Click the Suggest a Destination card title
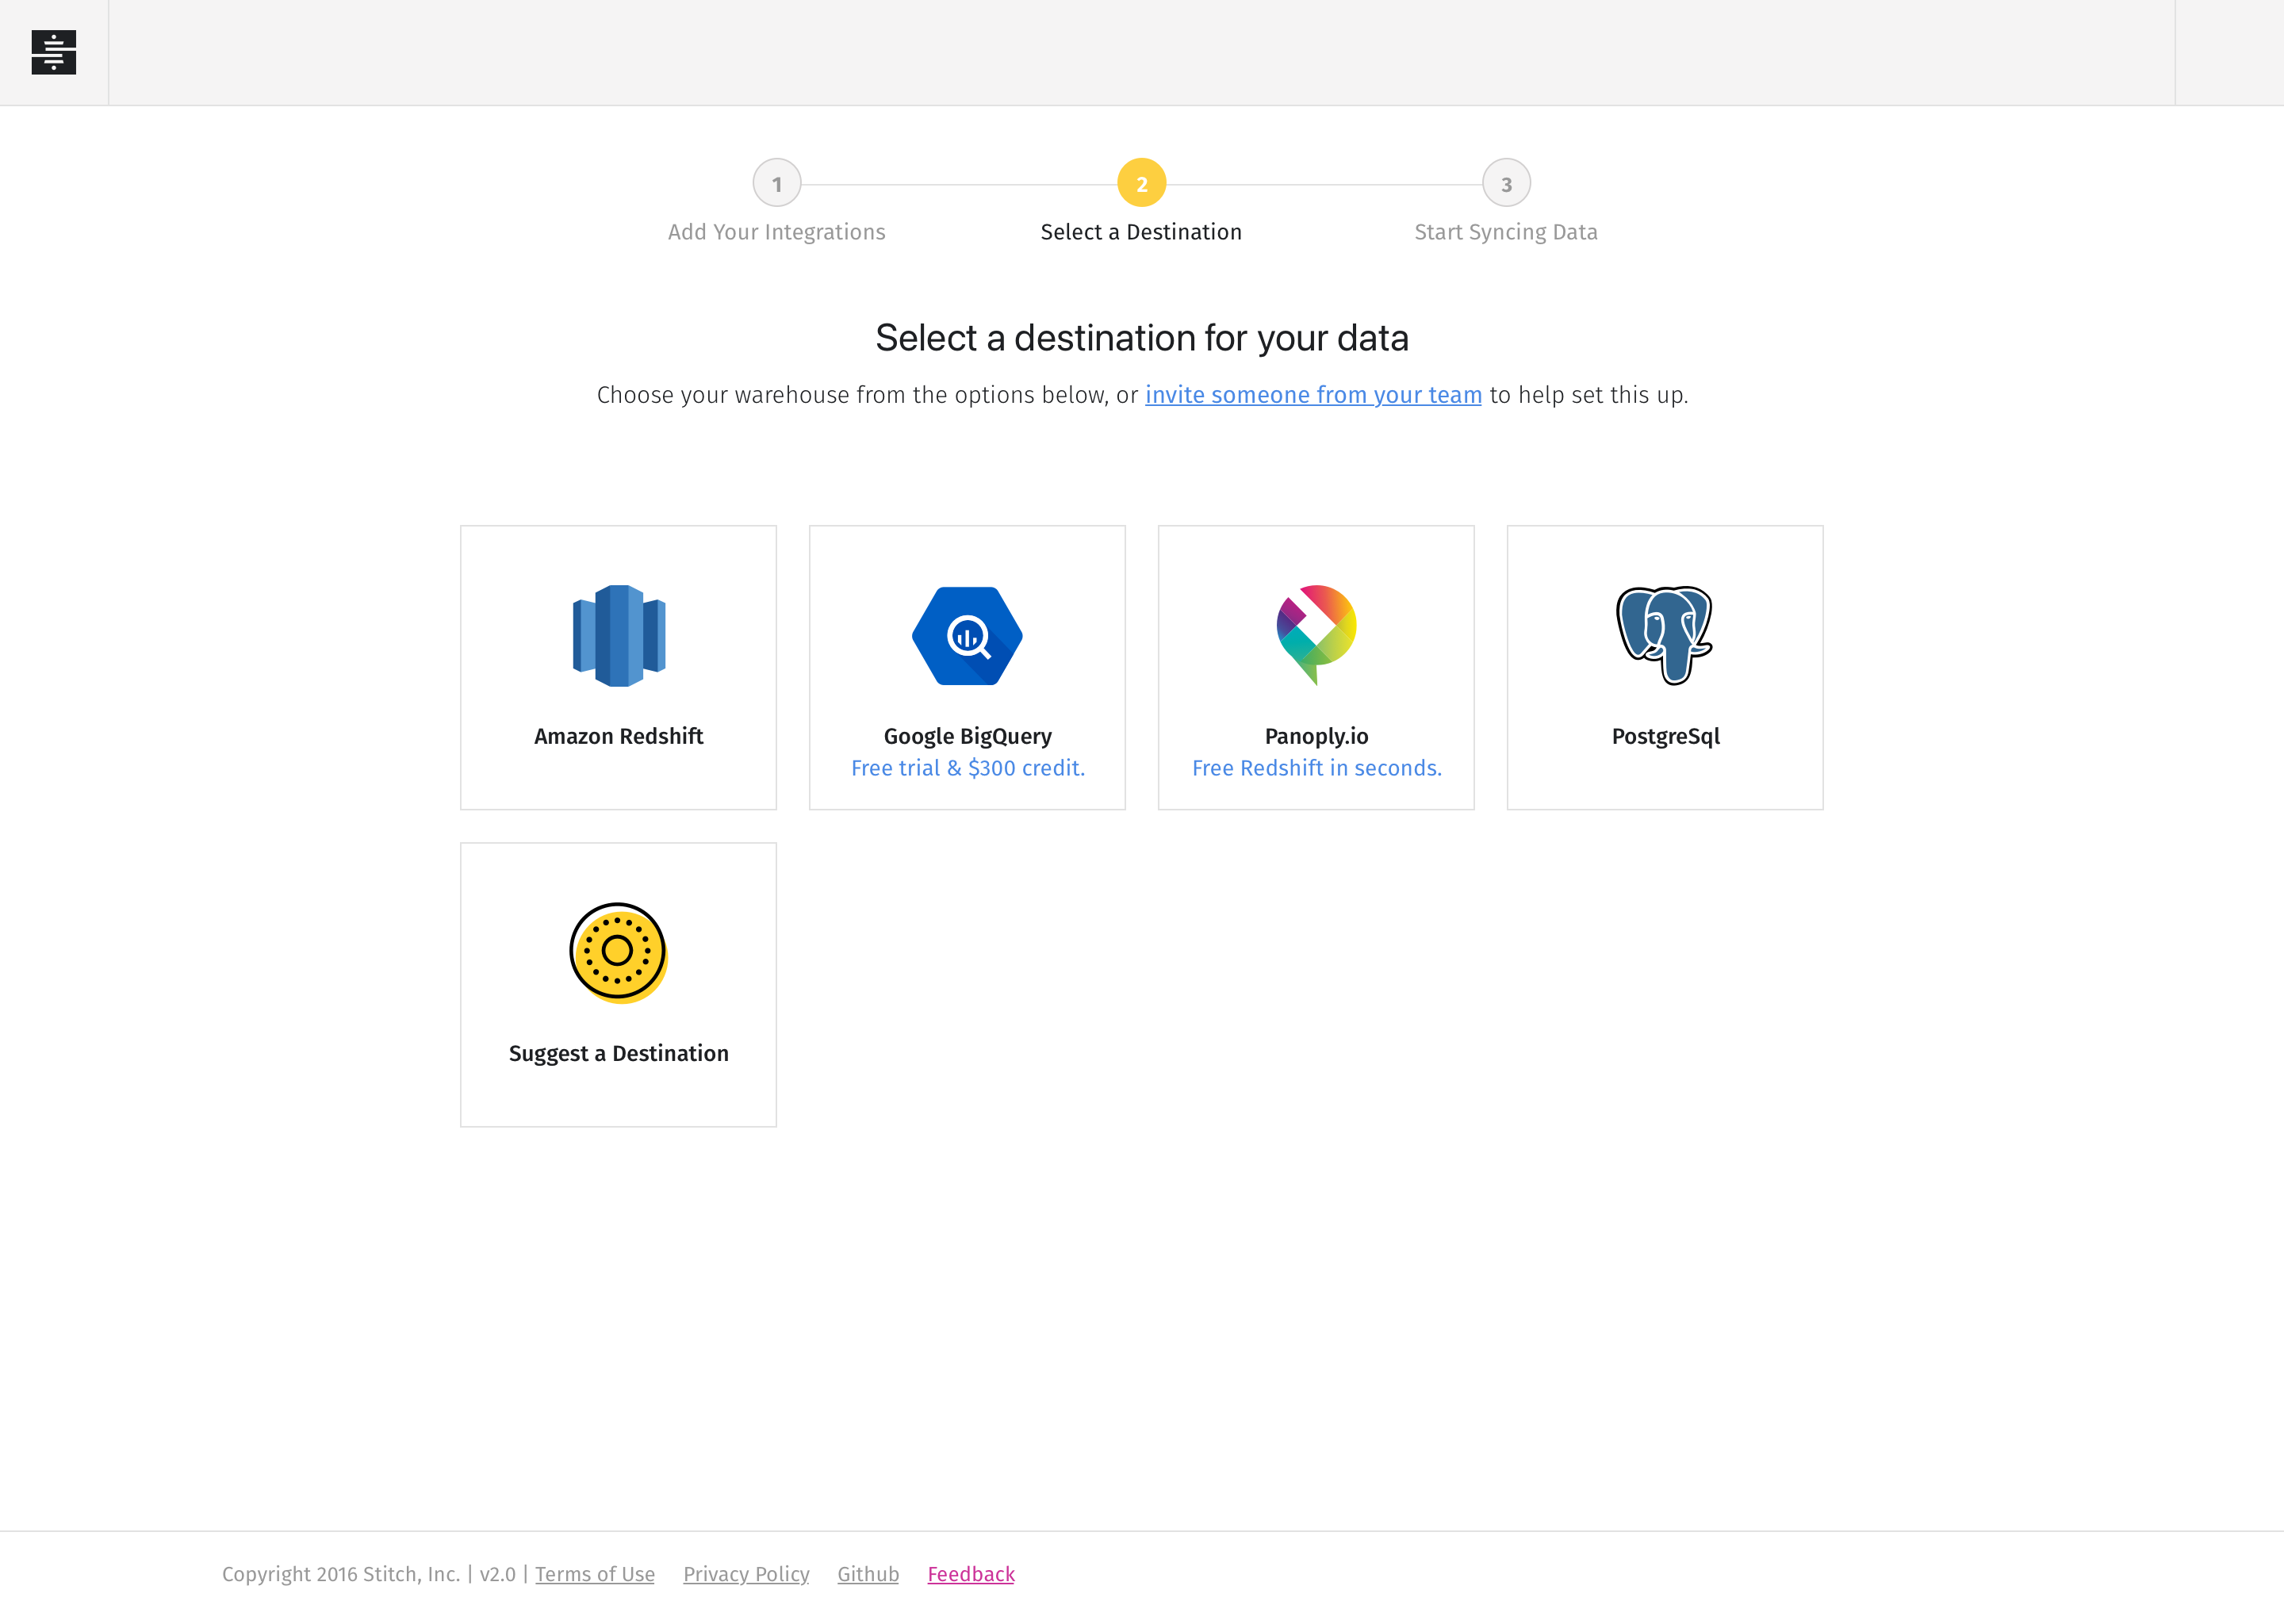Image resolution: width=2284 pixels, height=1624 pixels. pos(619,1053)
